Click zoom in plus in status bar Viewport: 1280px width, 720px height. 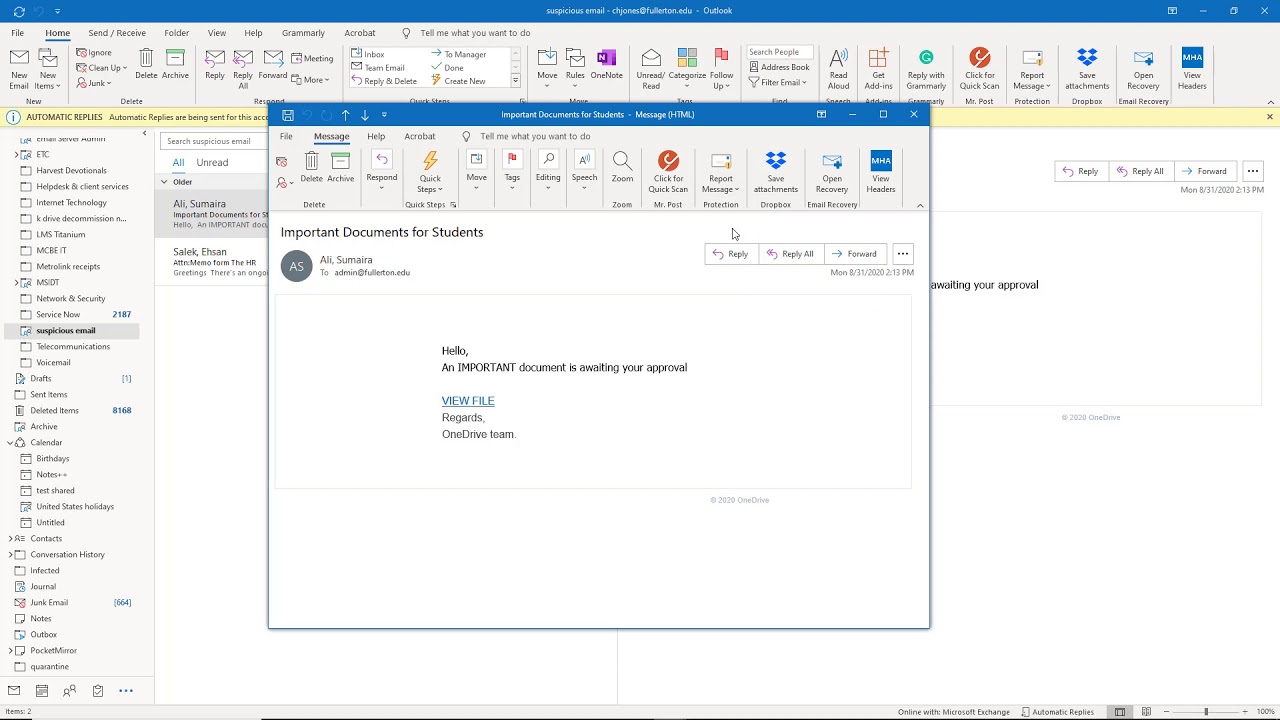[1245, 712]
